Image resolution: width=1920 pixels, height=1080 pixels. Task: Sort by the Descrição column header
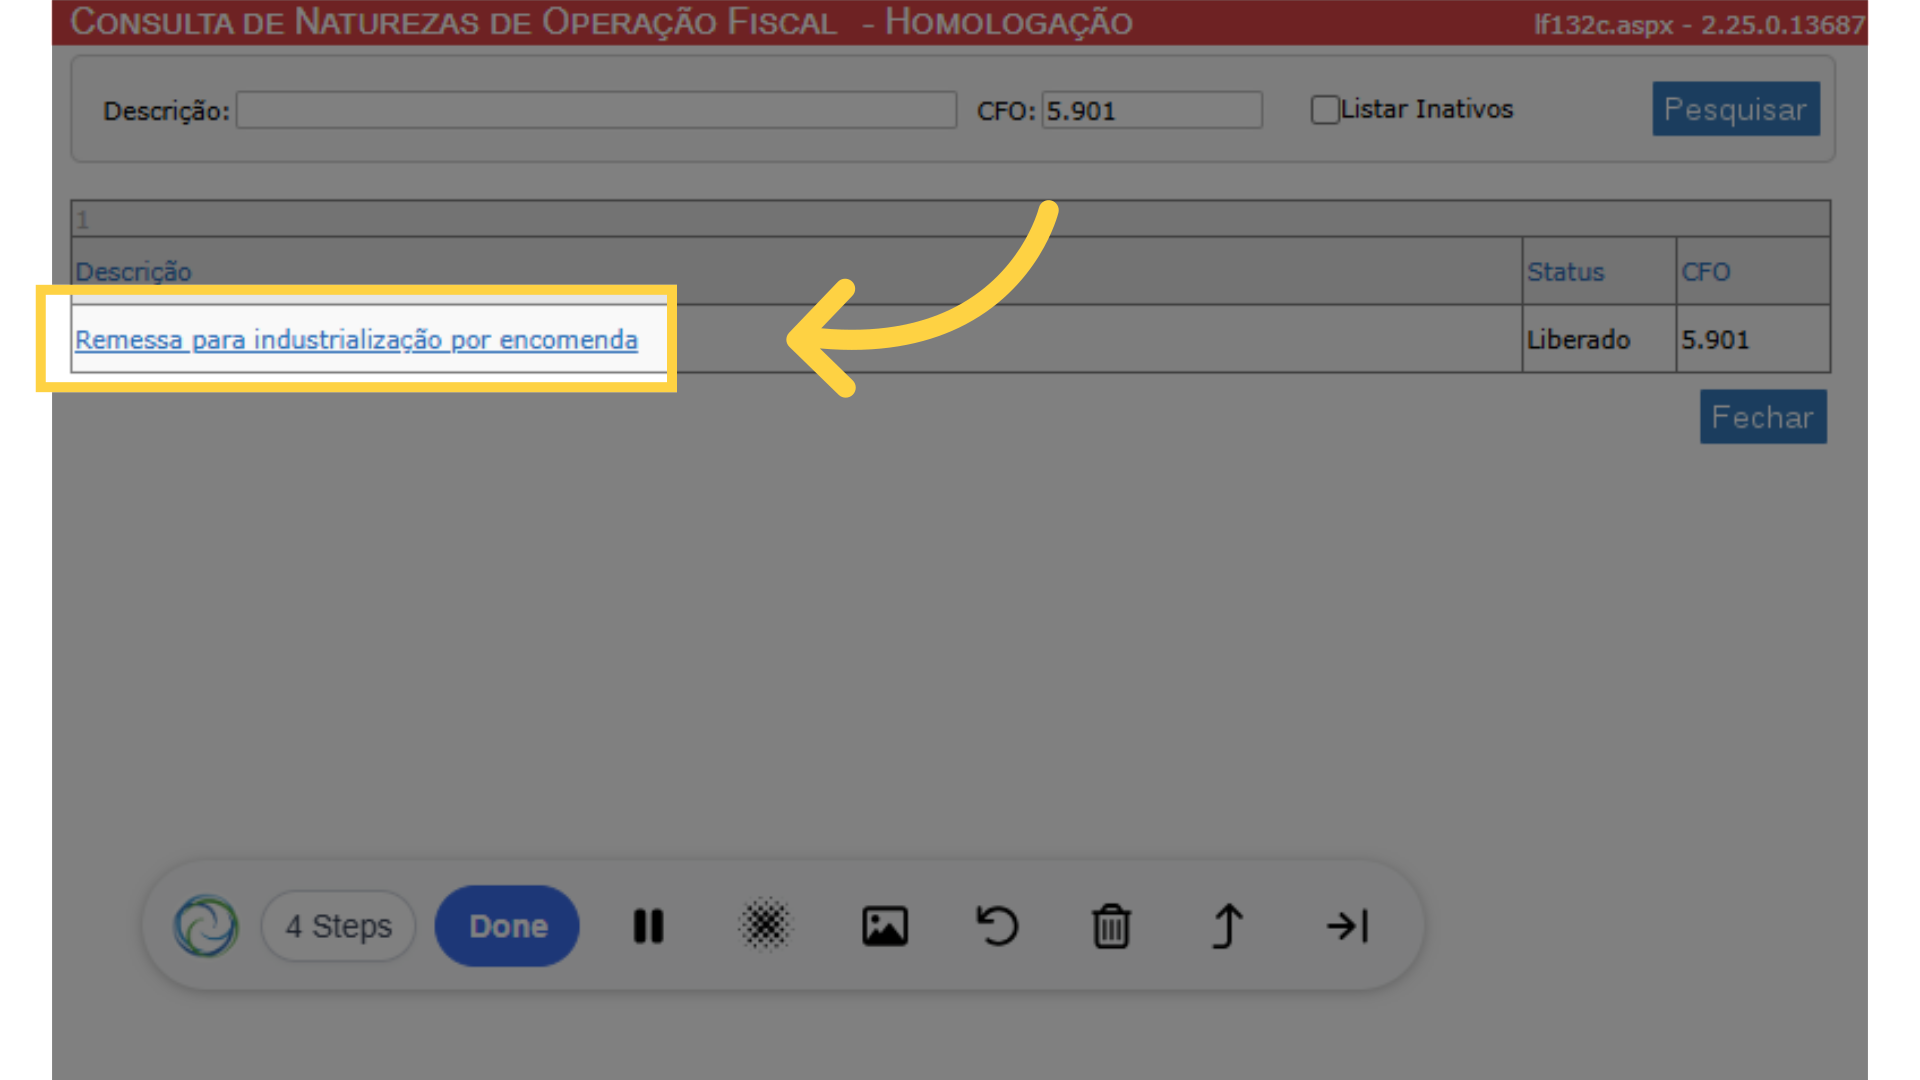tap(133, 272)
